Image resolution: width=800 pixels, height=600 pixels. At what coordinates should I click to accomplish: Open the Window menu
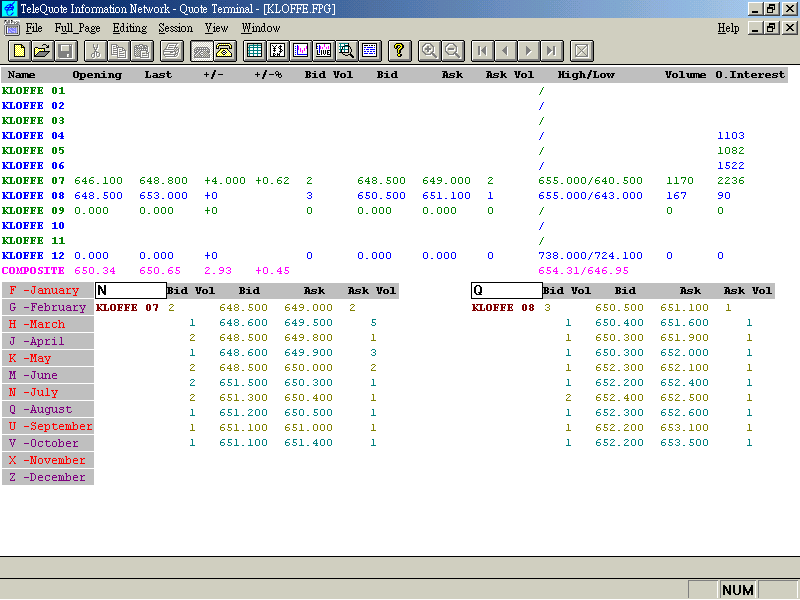[261, 28]
